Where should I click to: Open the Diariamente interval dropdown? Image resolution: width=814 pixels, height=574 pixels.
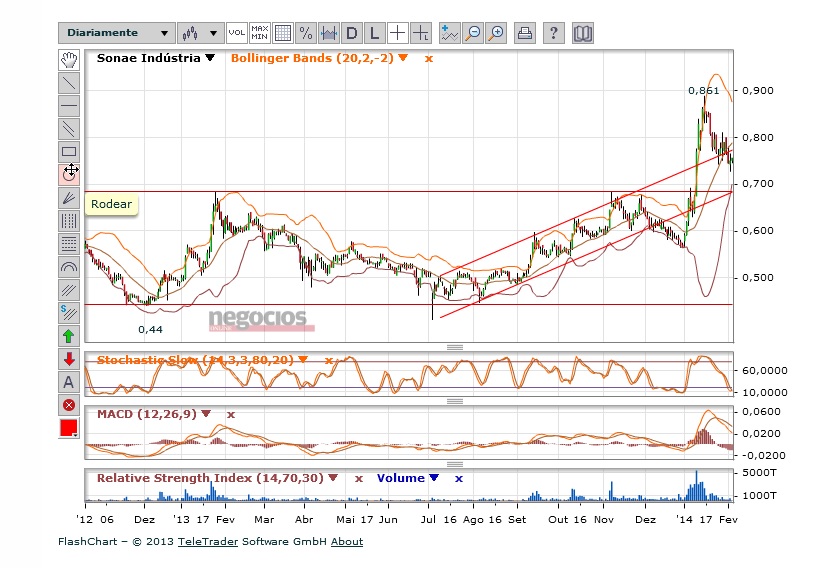click(115, 33)
